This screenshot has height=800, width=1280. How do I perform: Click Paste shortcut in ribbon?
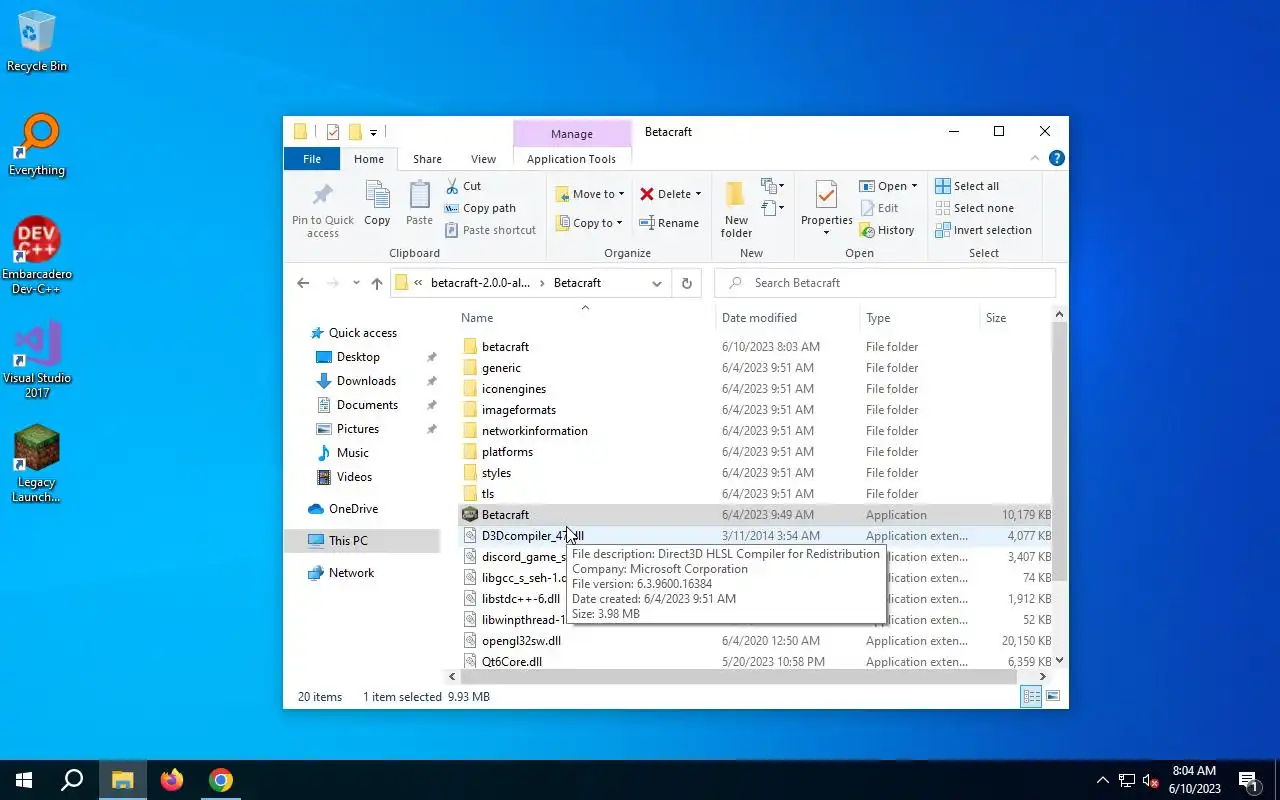point(490,230)
